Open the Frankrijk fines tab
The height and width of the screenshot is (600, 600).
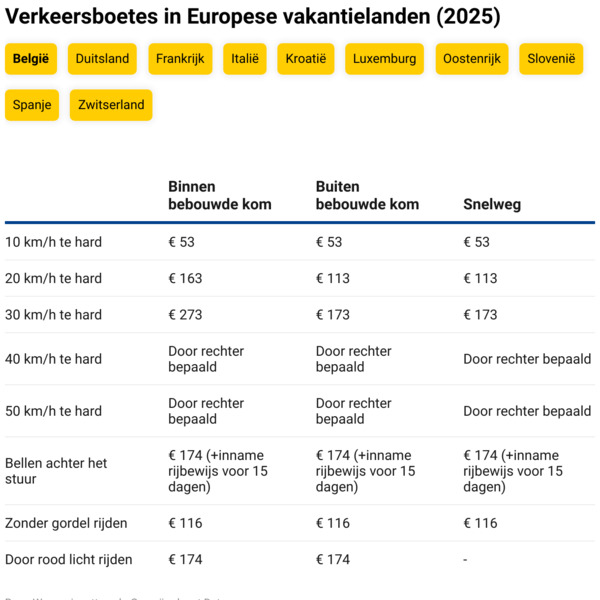180,59
